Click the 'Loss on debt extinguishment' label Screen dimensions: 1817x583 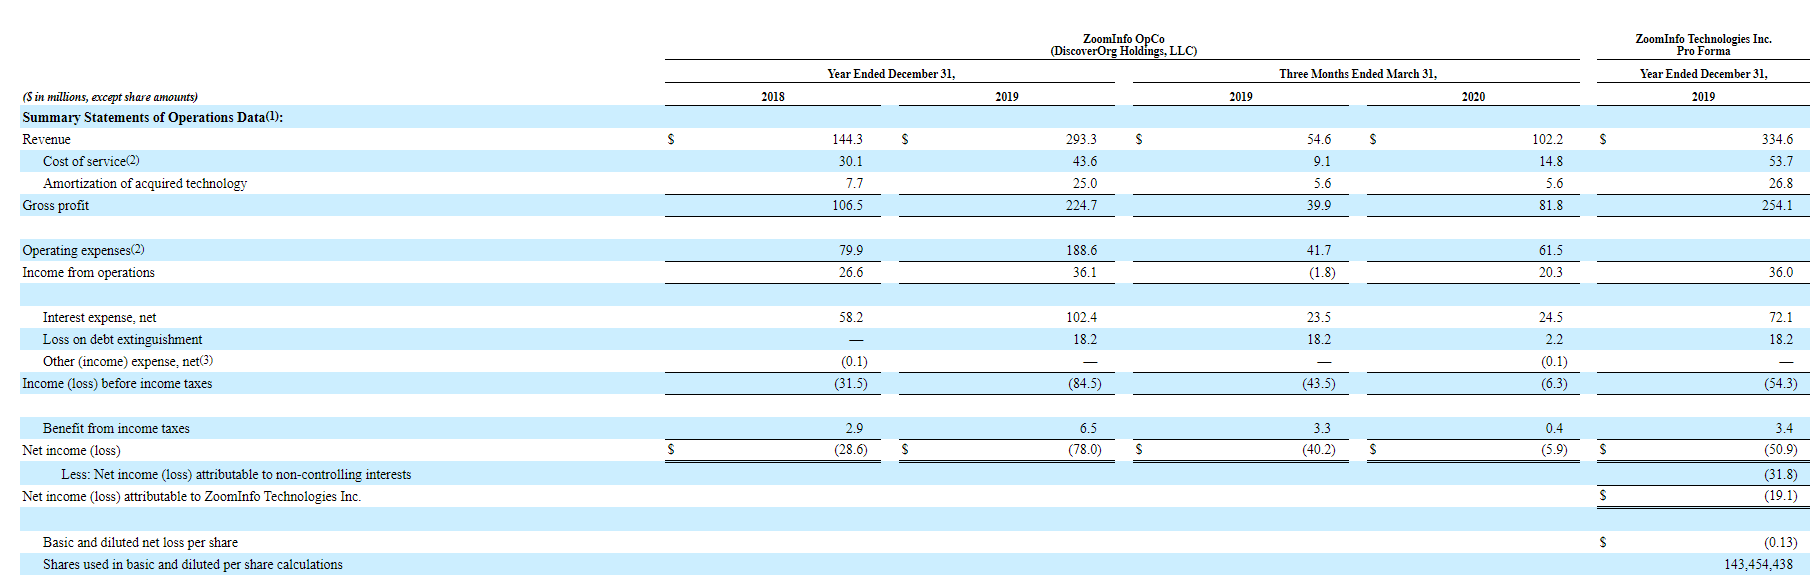tap(122, 339)
